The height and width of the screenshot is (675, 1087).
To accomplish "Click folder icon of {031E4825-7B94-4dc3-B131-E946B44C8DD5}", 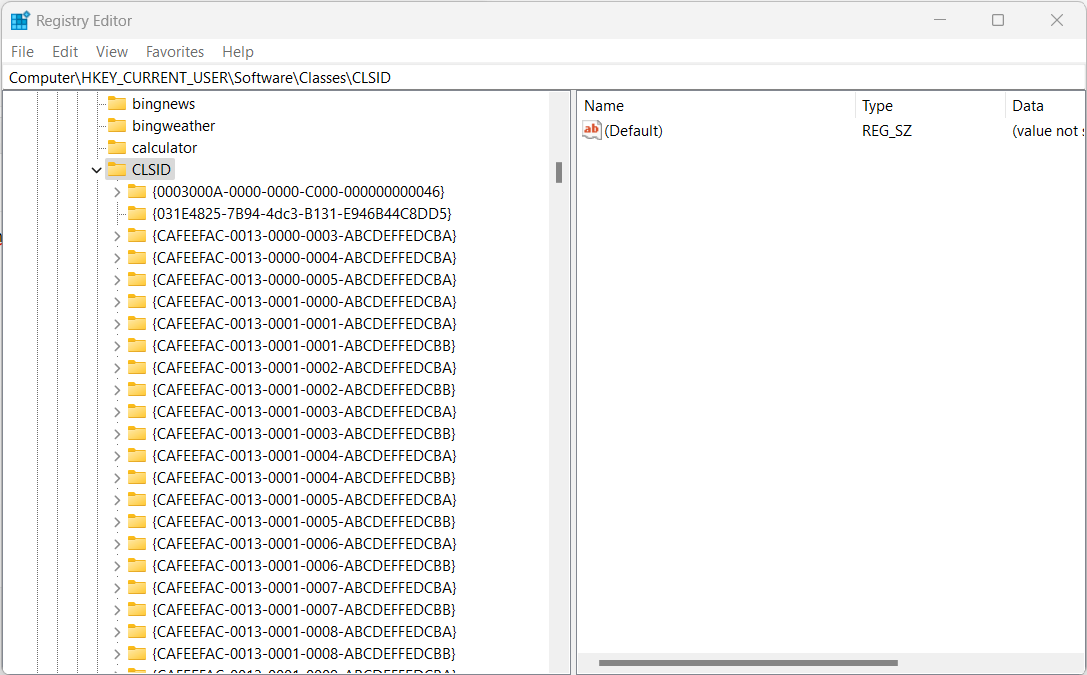I will (x=137, y=213).
